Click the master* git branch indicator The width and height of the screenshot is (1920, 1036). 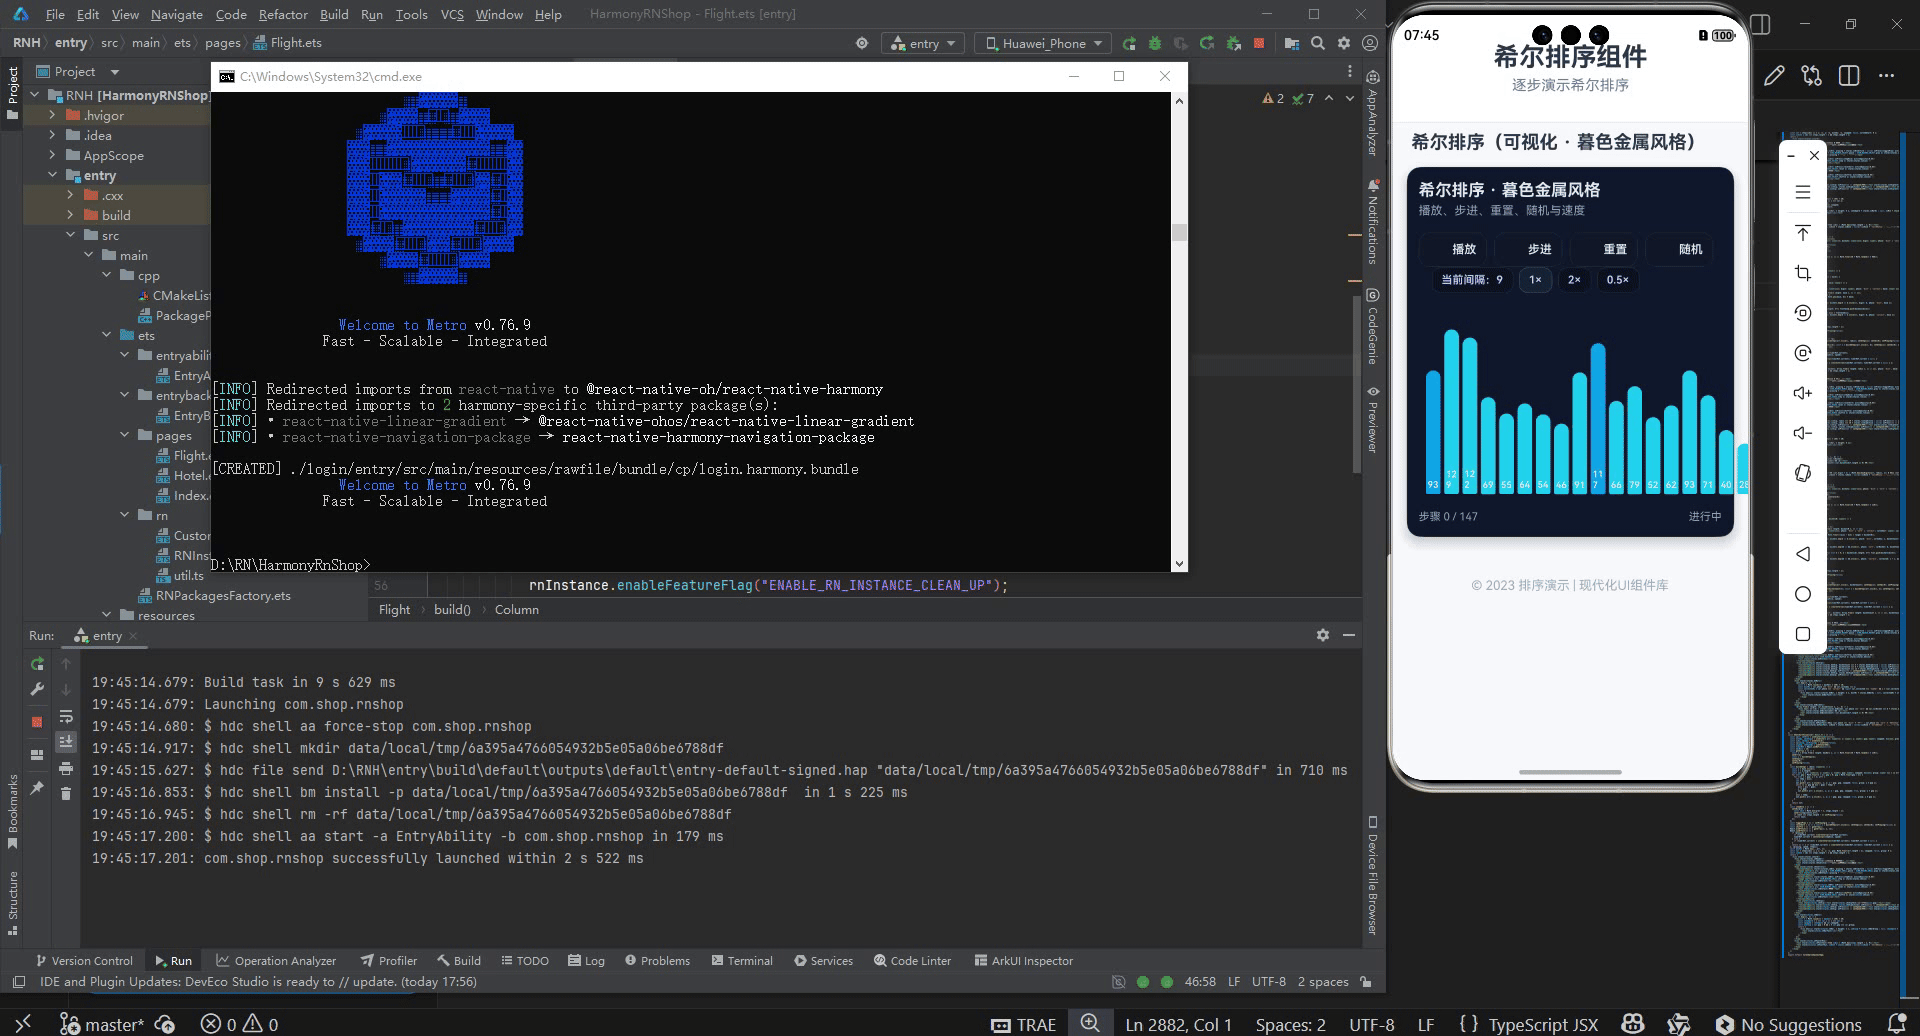pos(102,1024)
